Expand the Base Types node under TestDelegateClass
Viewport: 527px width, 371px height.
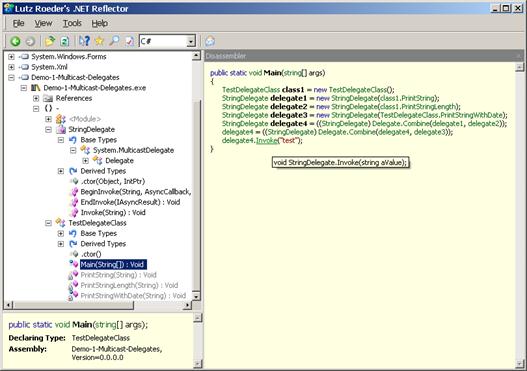(x=61, y=233)
